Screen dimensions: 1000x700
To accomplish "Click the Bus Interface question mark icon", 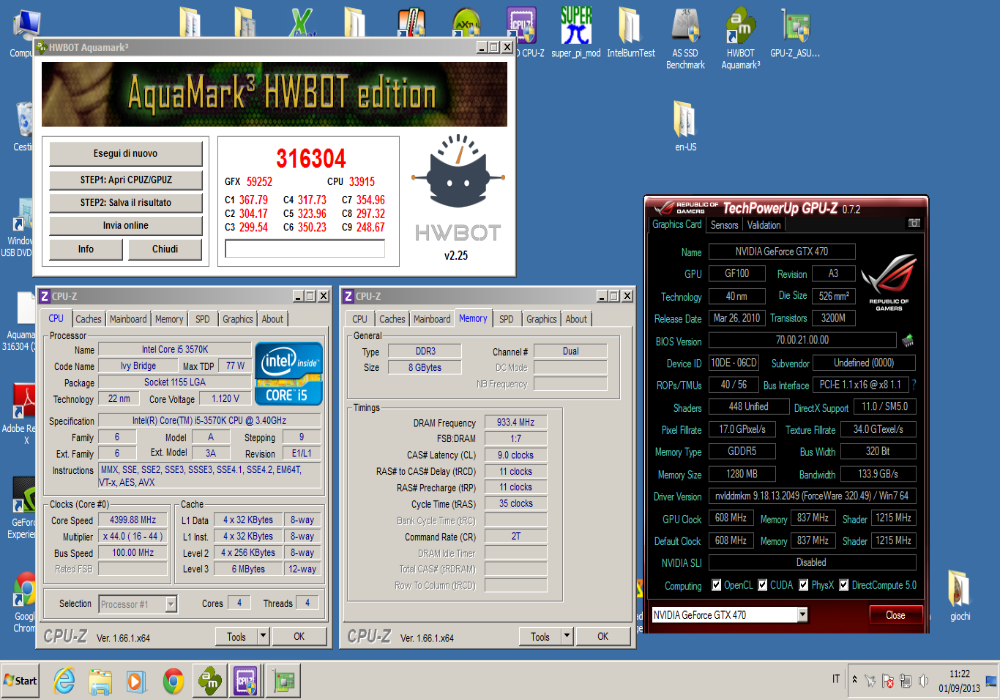I will coord(914,384).
